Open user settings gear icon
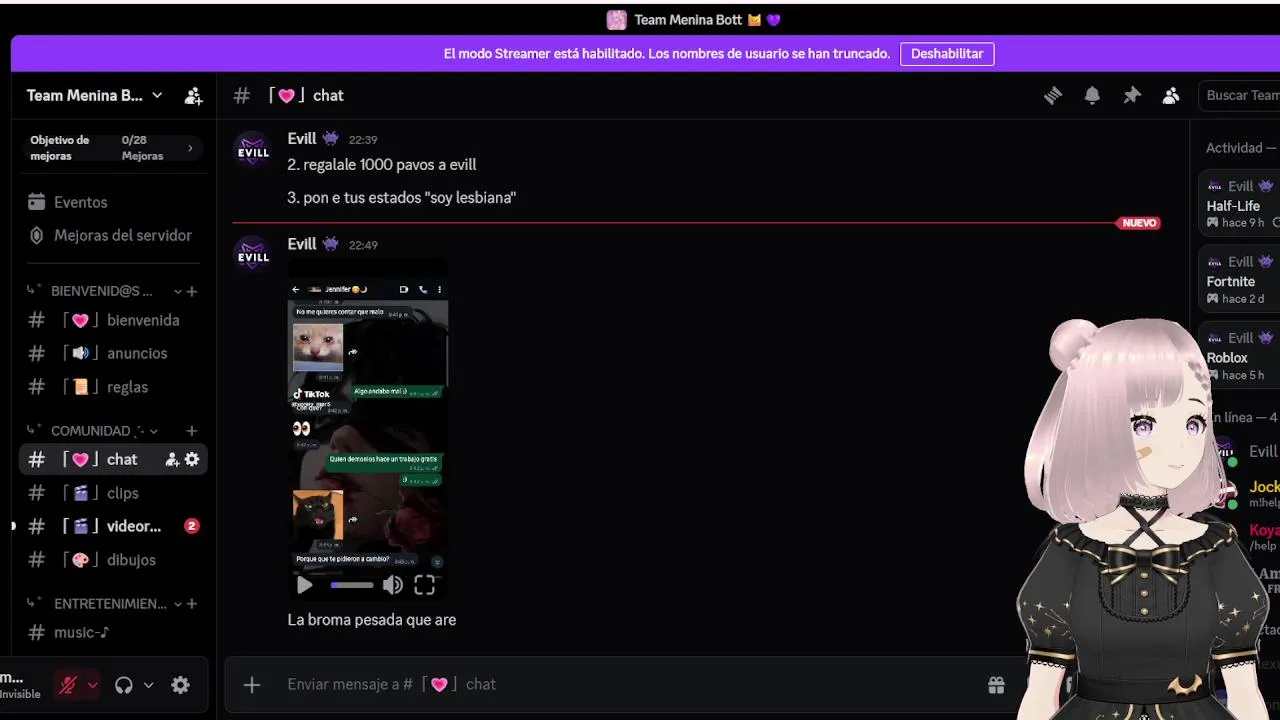 [180, 685]
